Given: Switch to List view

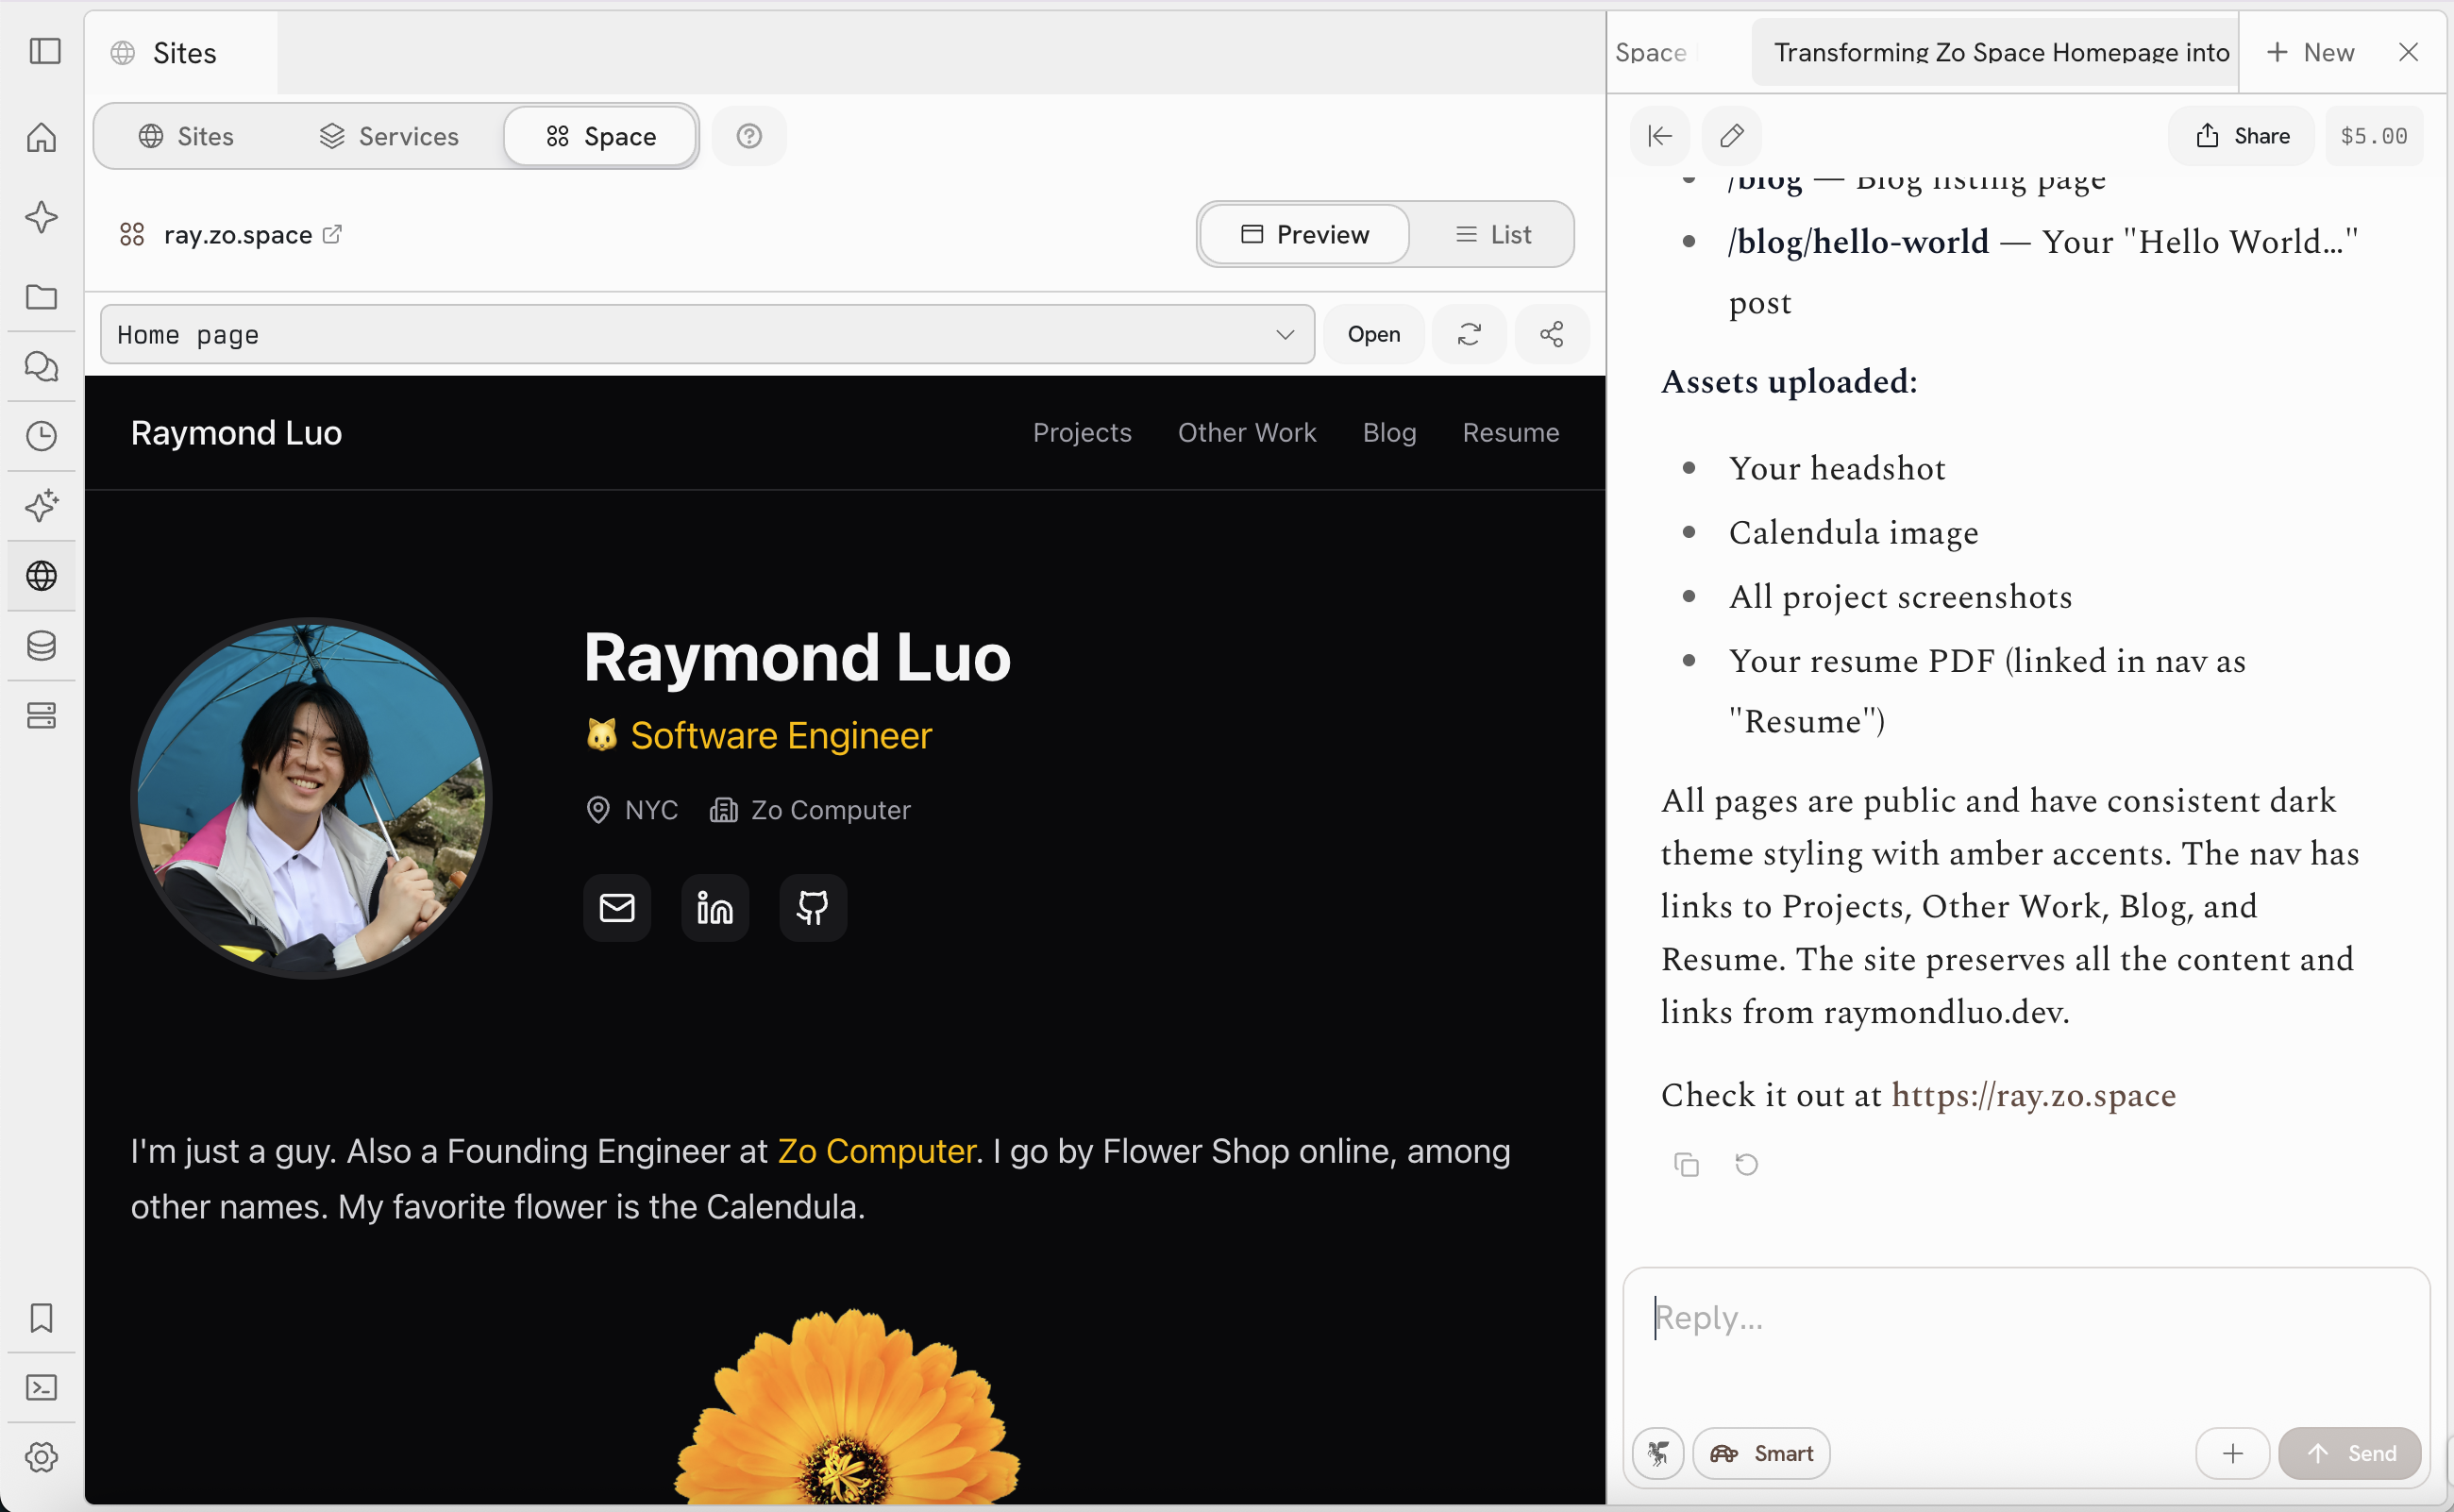Looking at the screenshot, I should click(1493, 235).
